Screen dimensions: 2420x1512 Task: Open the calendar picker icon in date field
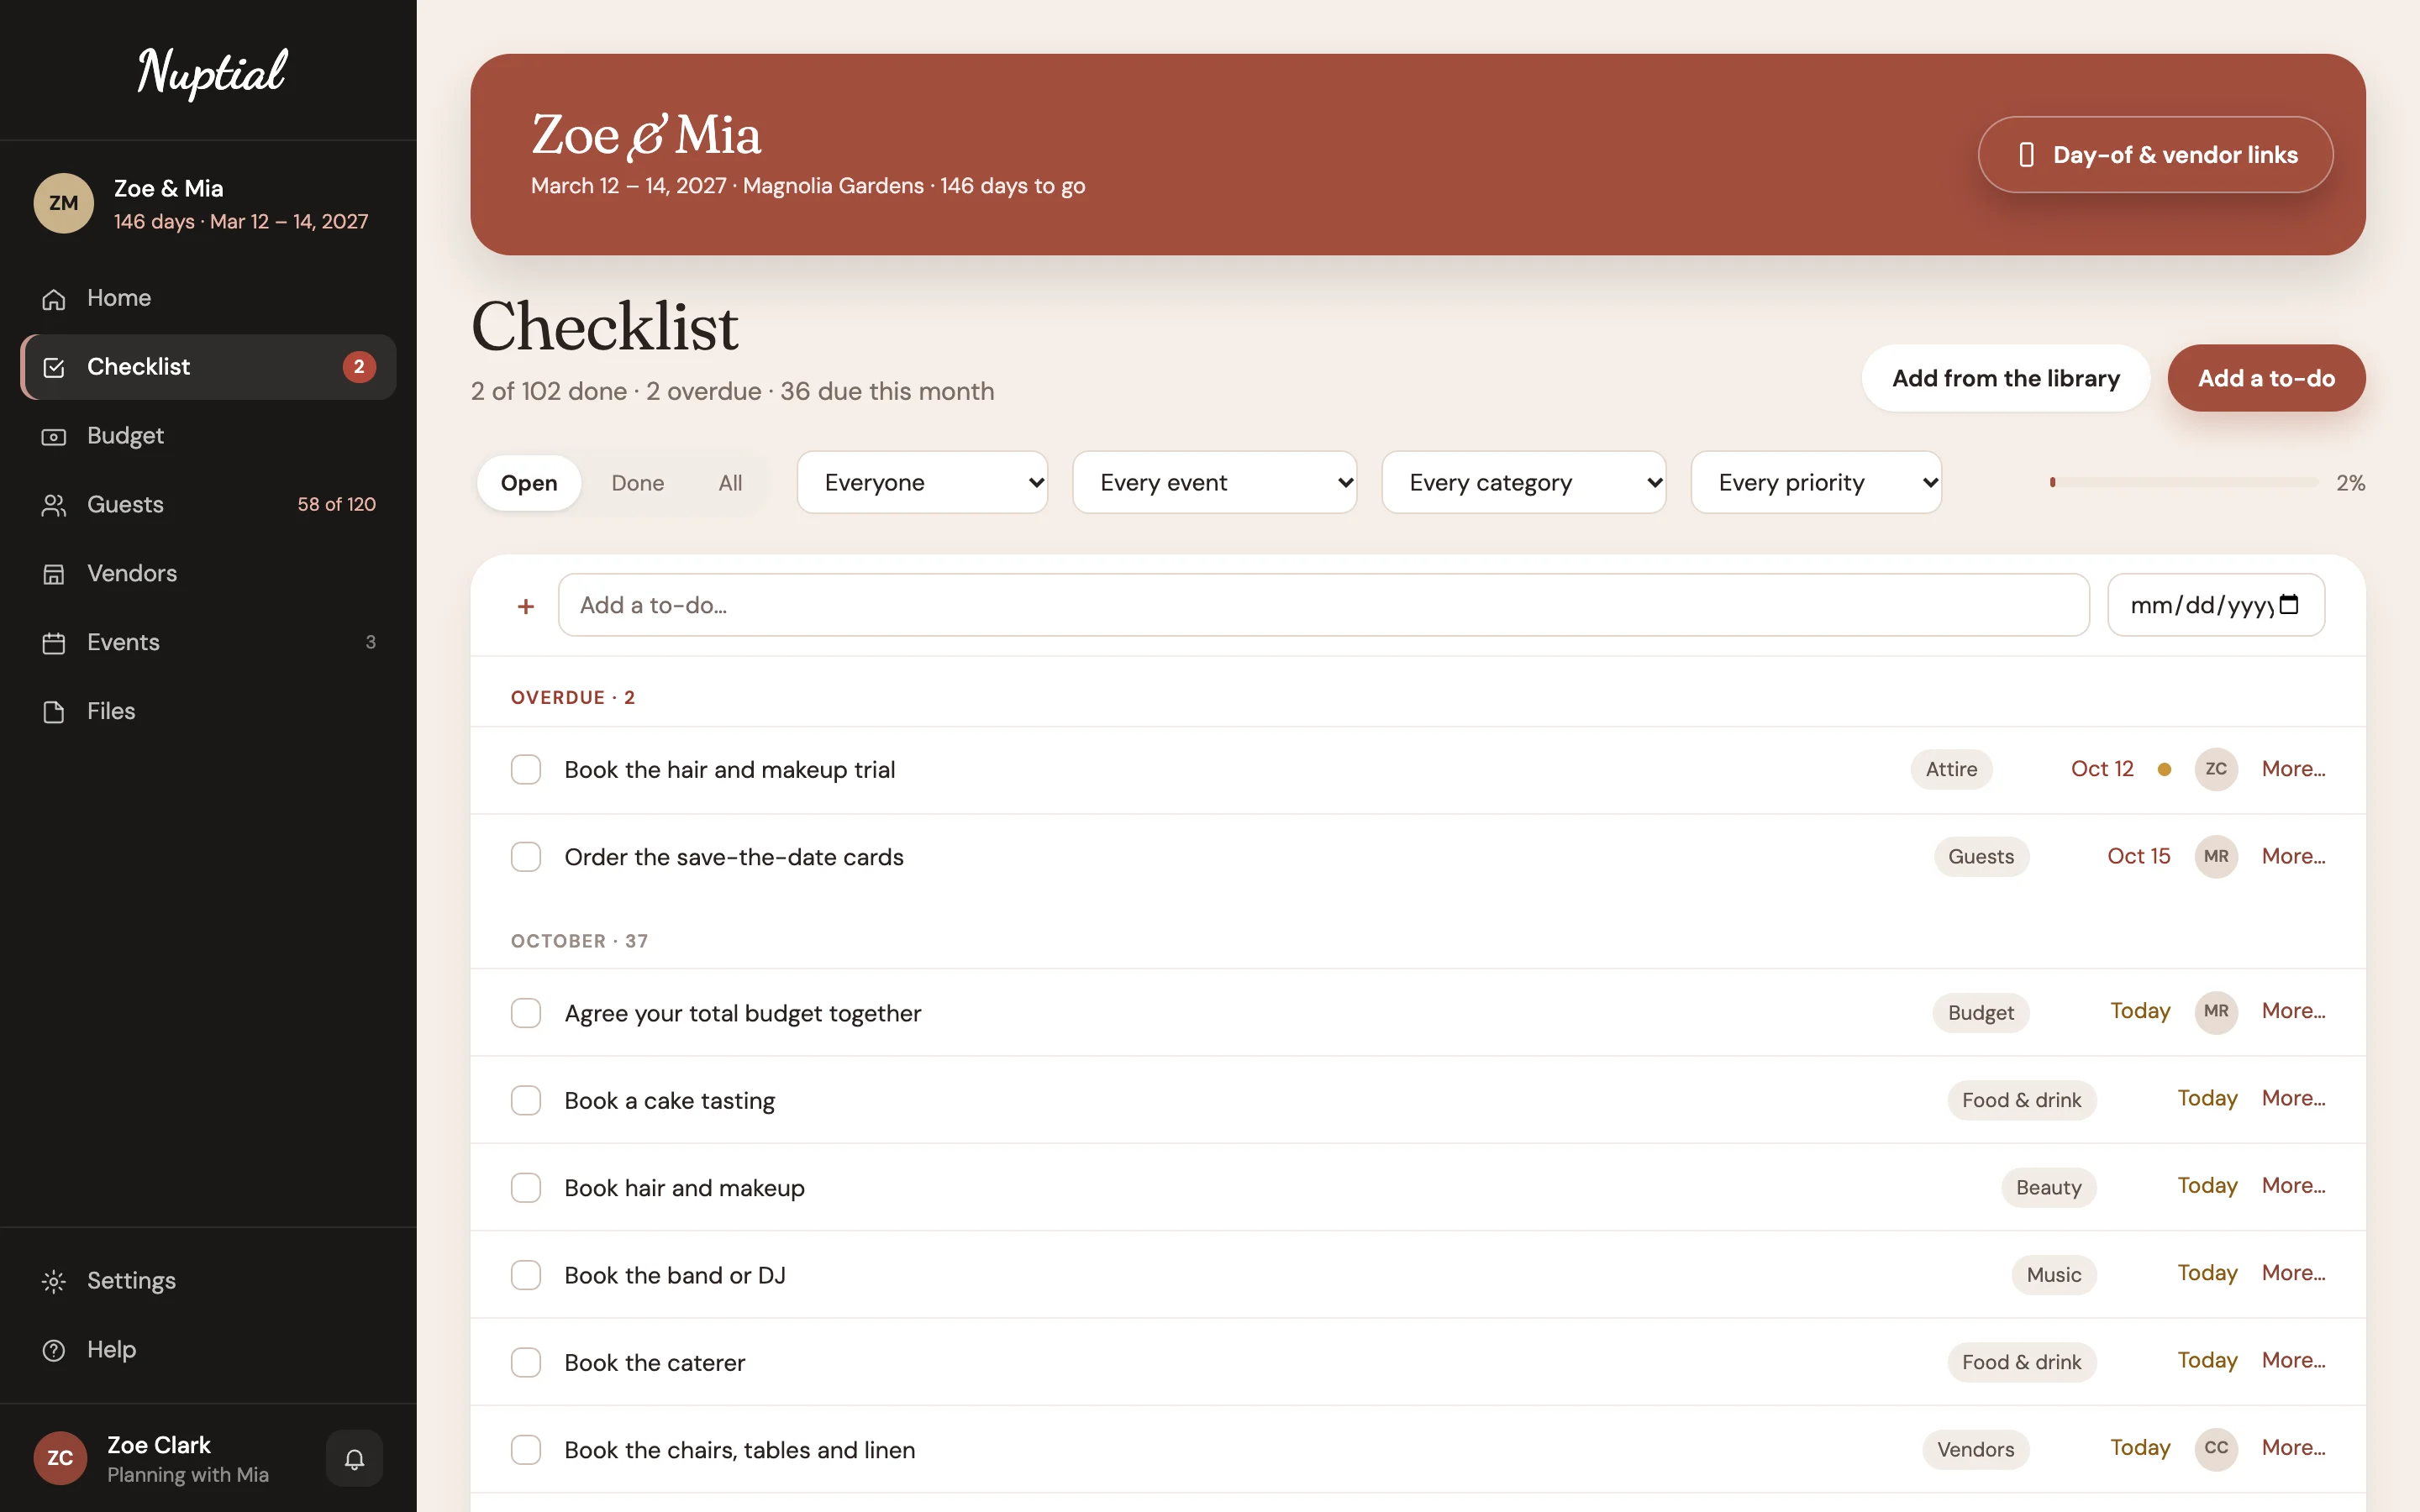point(2289,604)
